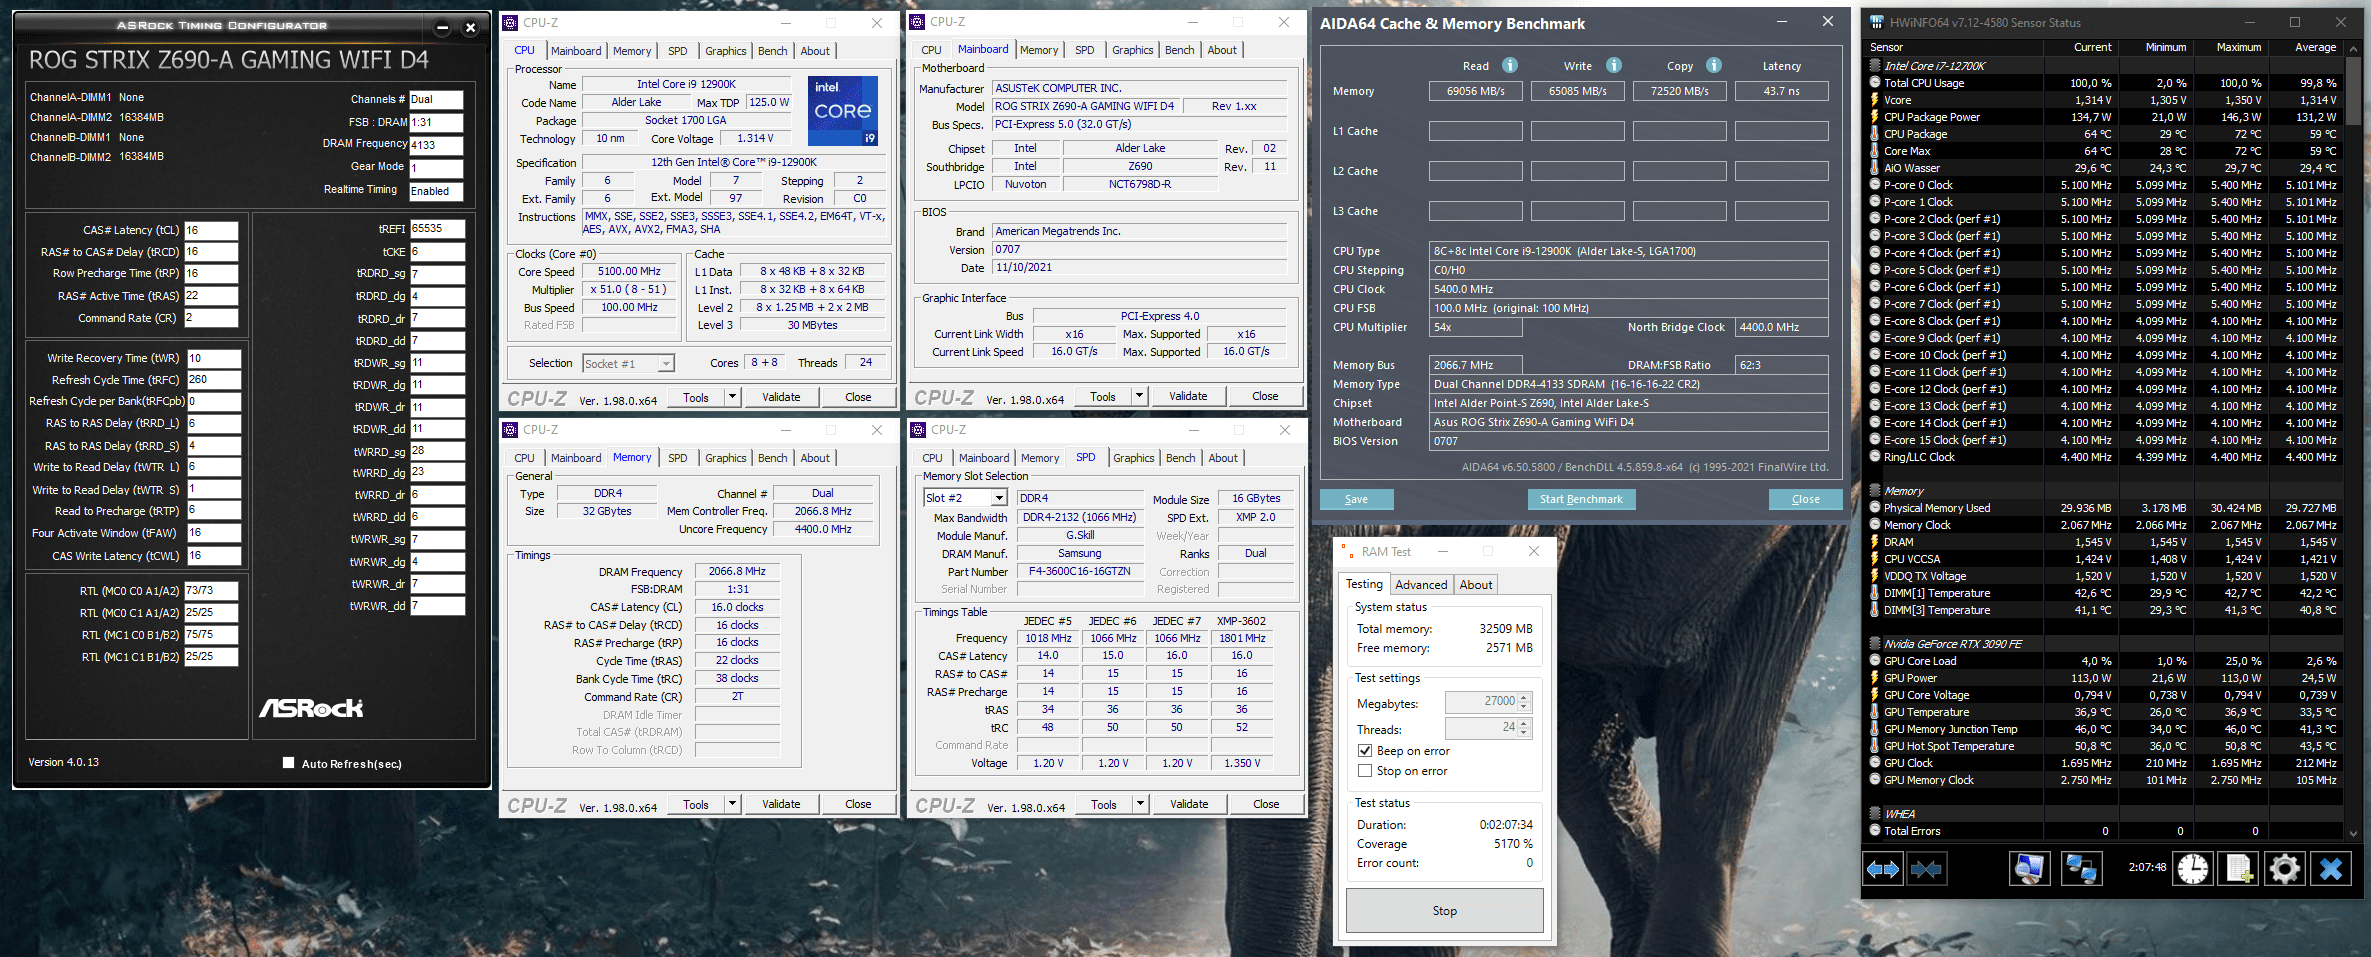Click AIDA64 info icon next to Read

pyautogui.click(x=1510, y=65)
